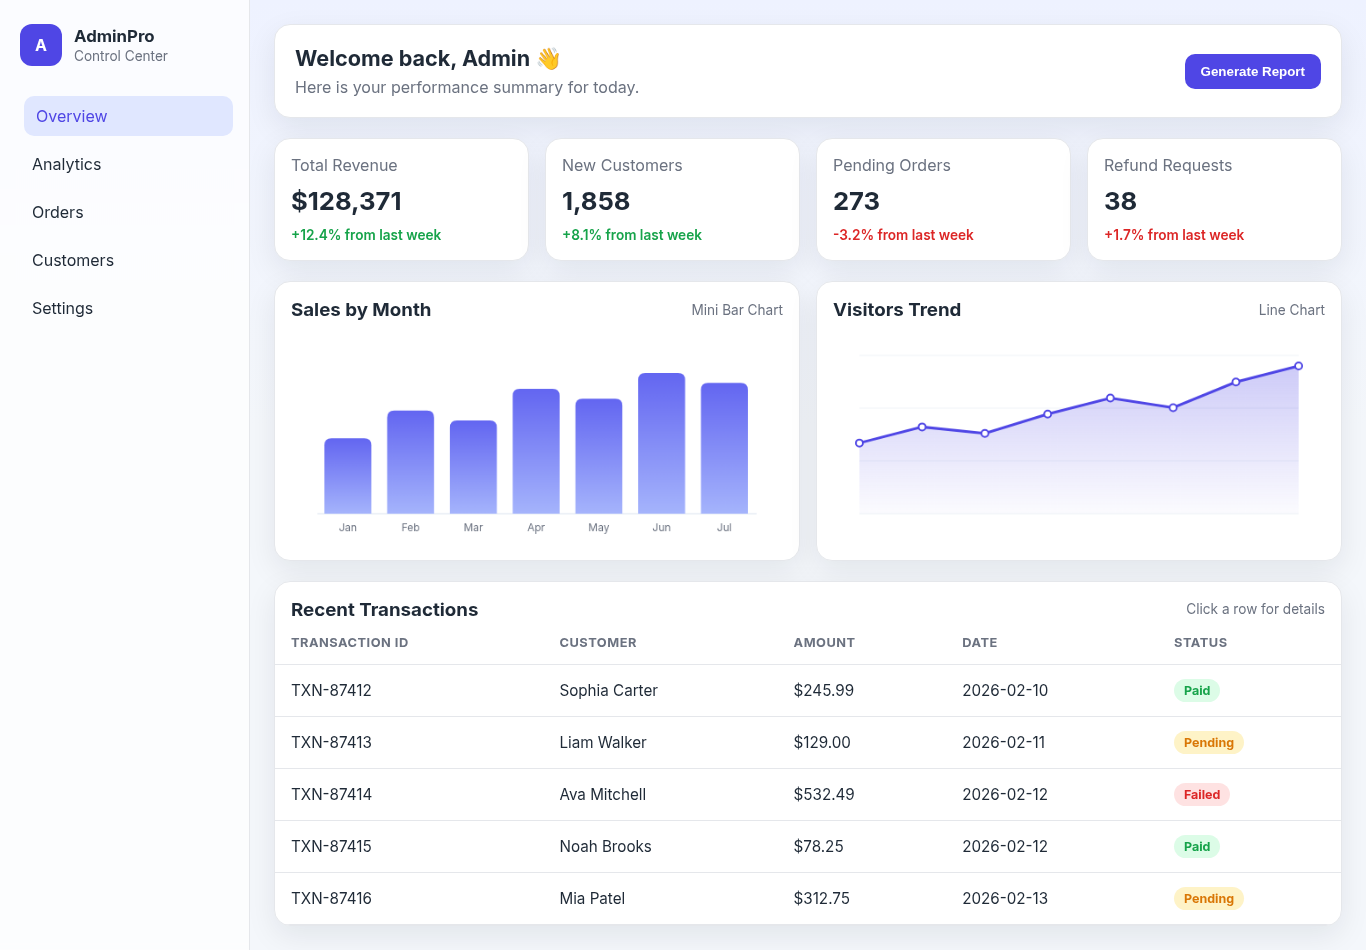Click transaction row TXN-87412 for Sophia Carter
This screenshot has height=950, width=1366.
(x=700, y=690)
